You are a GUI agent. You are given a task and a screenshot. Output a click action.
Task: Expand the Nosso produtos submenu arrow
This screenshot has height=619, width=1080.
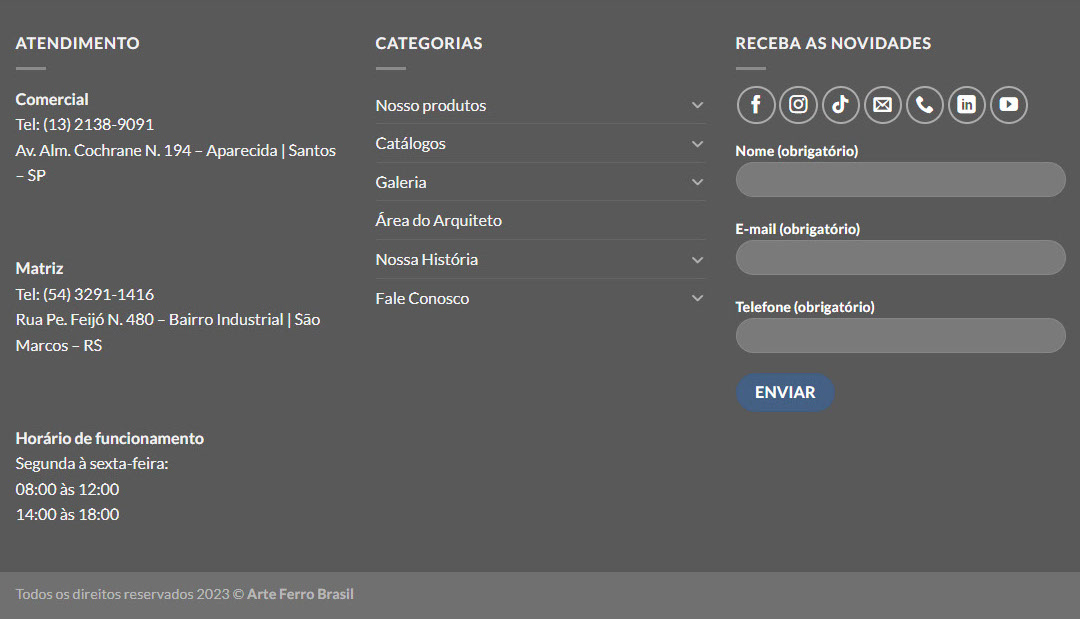tap(697, 105)
